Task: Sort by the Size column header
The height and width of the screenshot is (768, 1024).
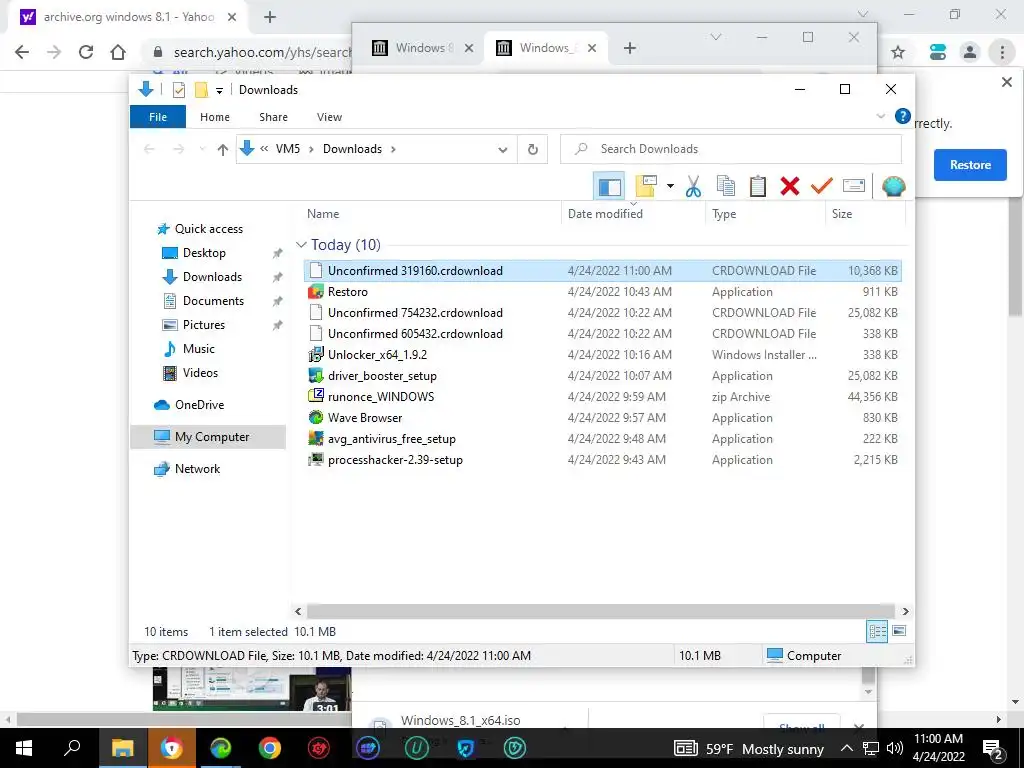Action: point(842,214)
